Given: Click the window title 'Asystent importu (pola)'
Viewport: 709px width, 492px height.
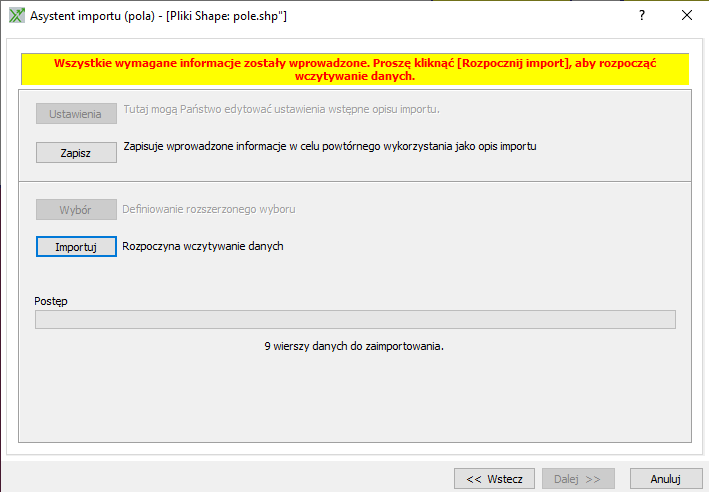Looking at the screenshot, I should pyautogui.click(x=159, y=16).
